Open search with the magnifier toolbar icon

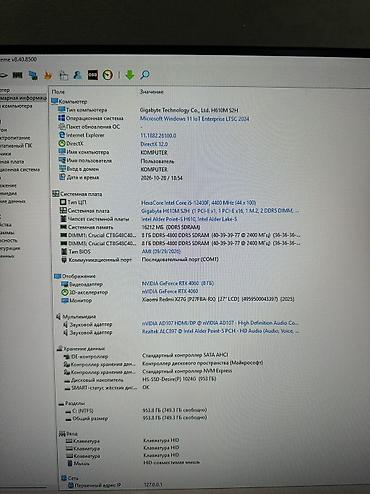(x=145, y=75)
